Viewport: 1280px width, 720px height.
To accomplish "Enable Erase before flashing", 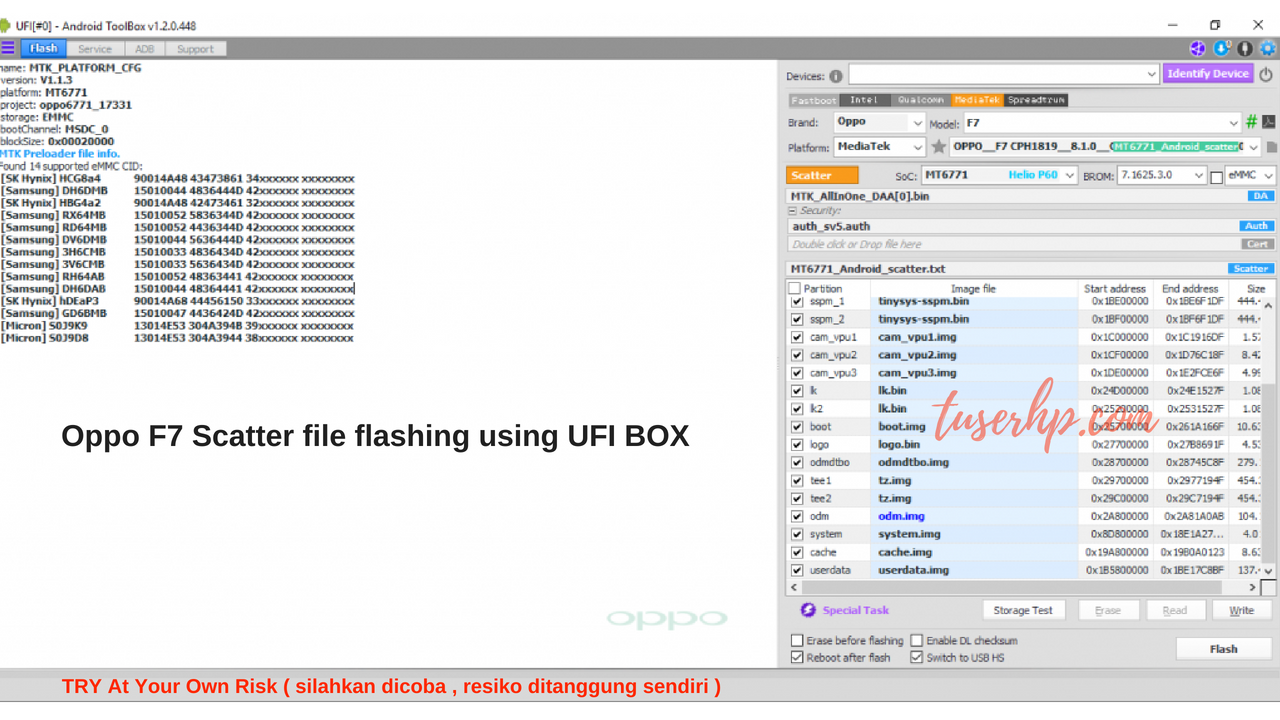I will (797, 641).
